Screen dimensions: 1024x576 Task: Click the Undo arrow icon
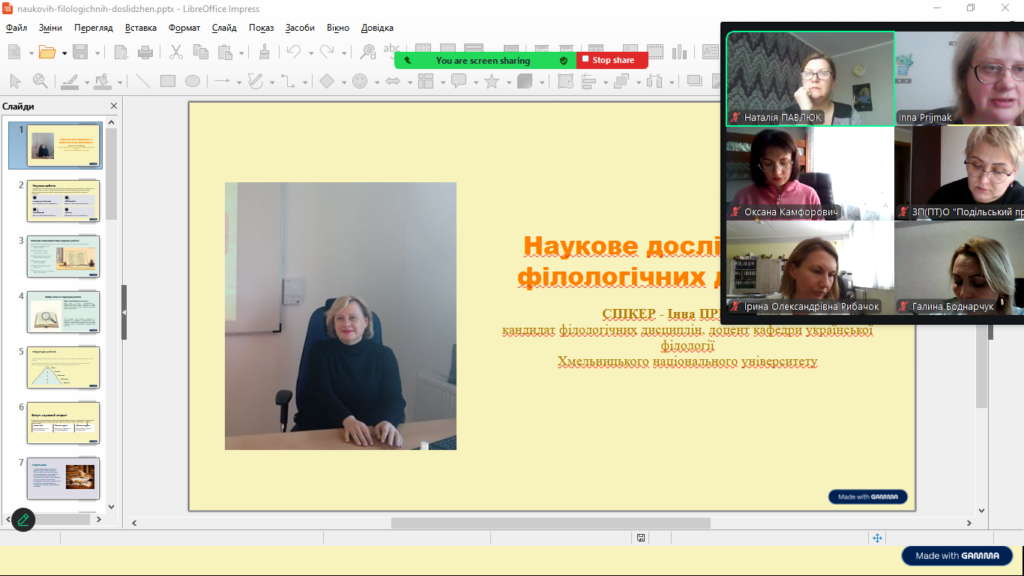(x=293, y=52)
